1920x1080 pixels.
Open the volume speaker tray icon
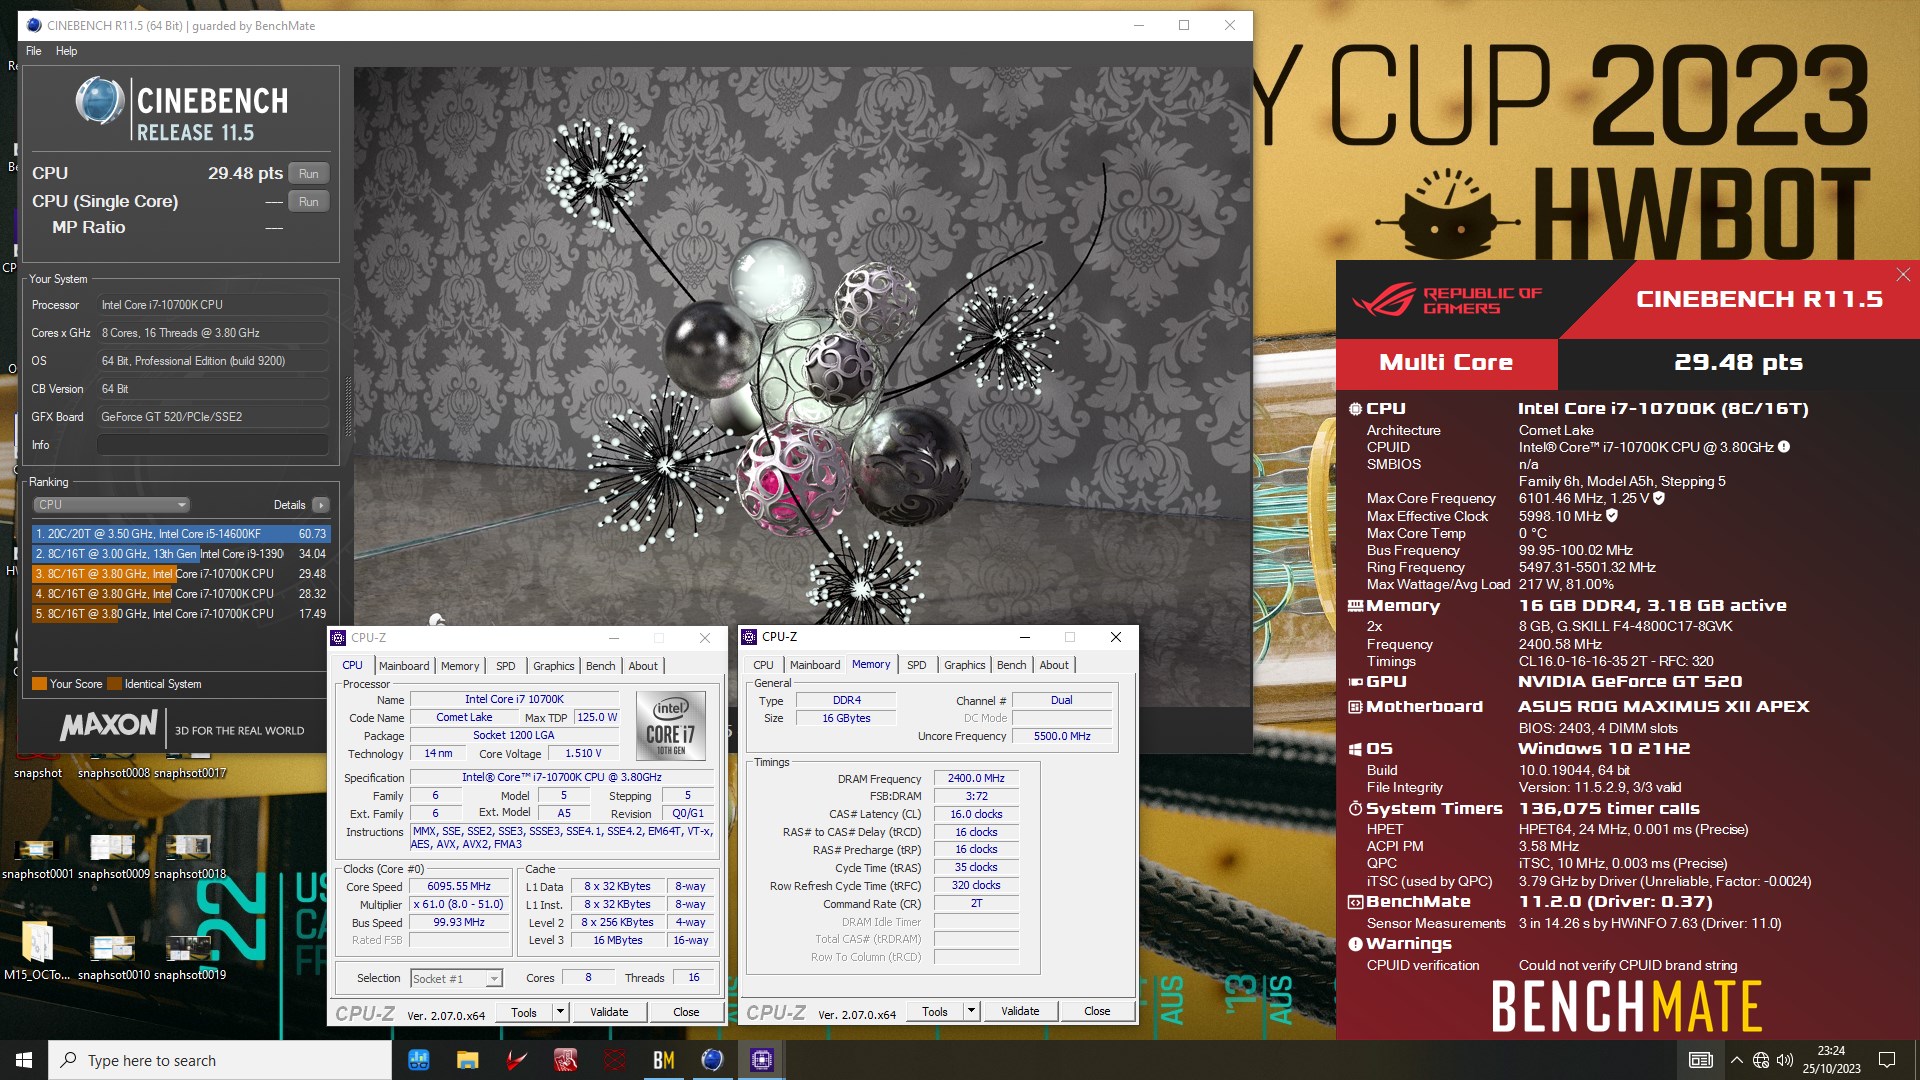point(1785,1060)
